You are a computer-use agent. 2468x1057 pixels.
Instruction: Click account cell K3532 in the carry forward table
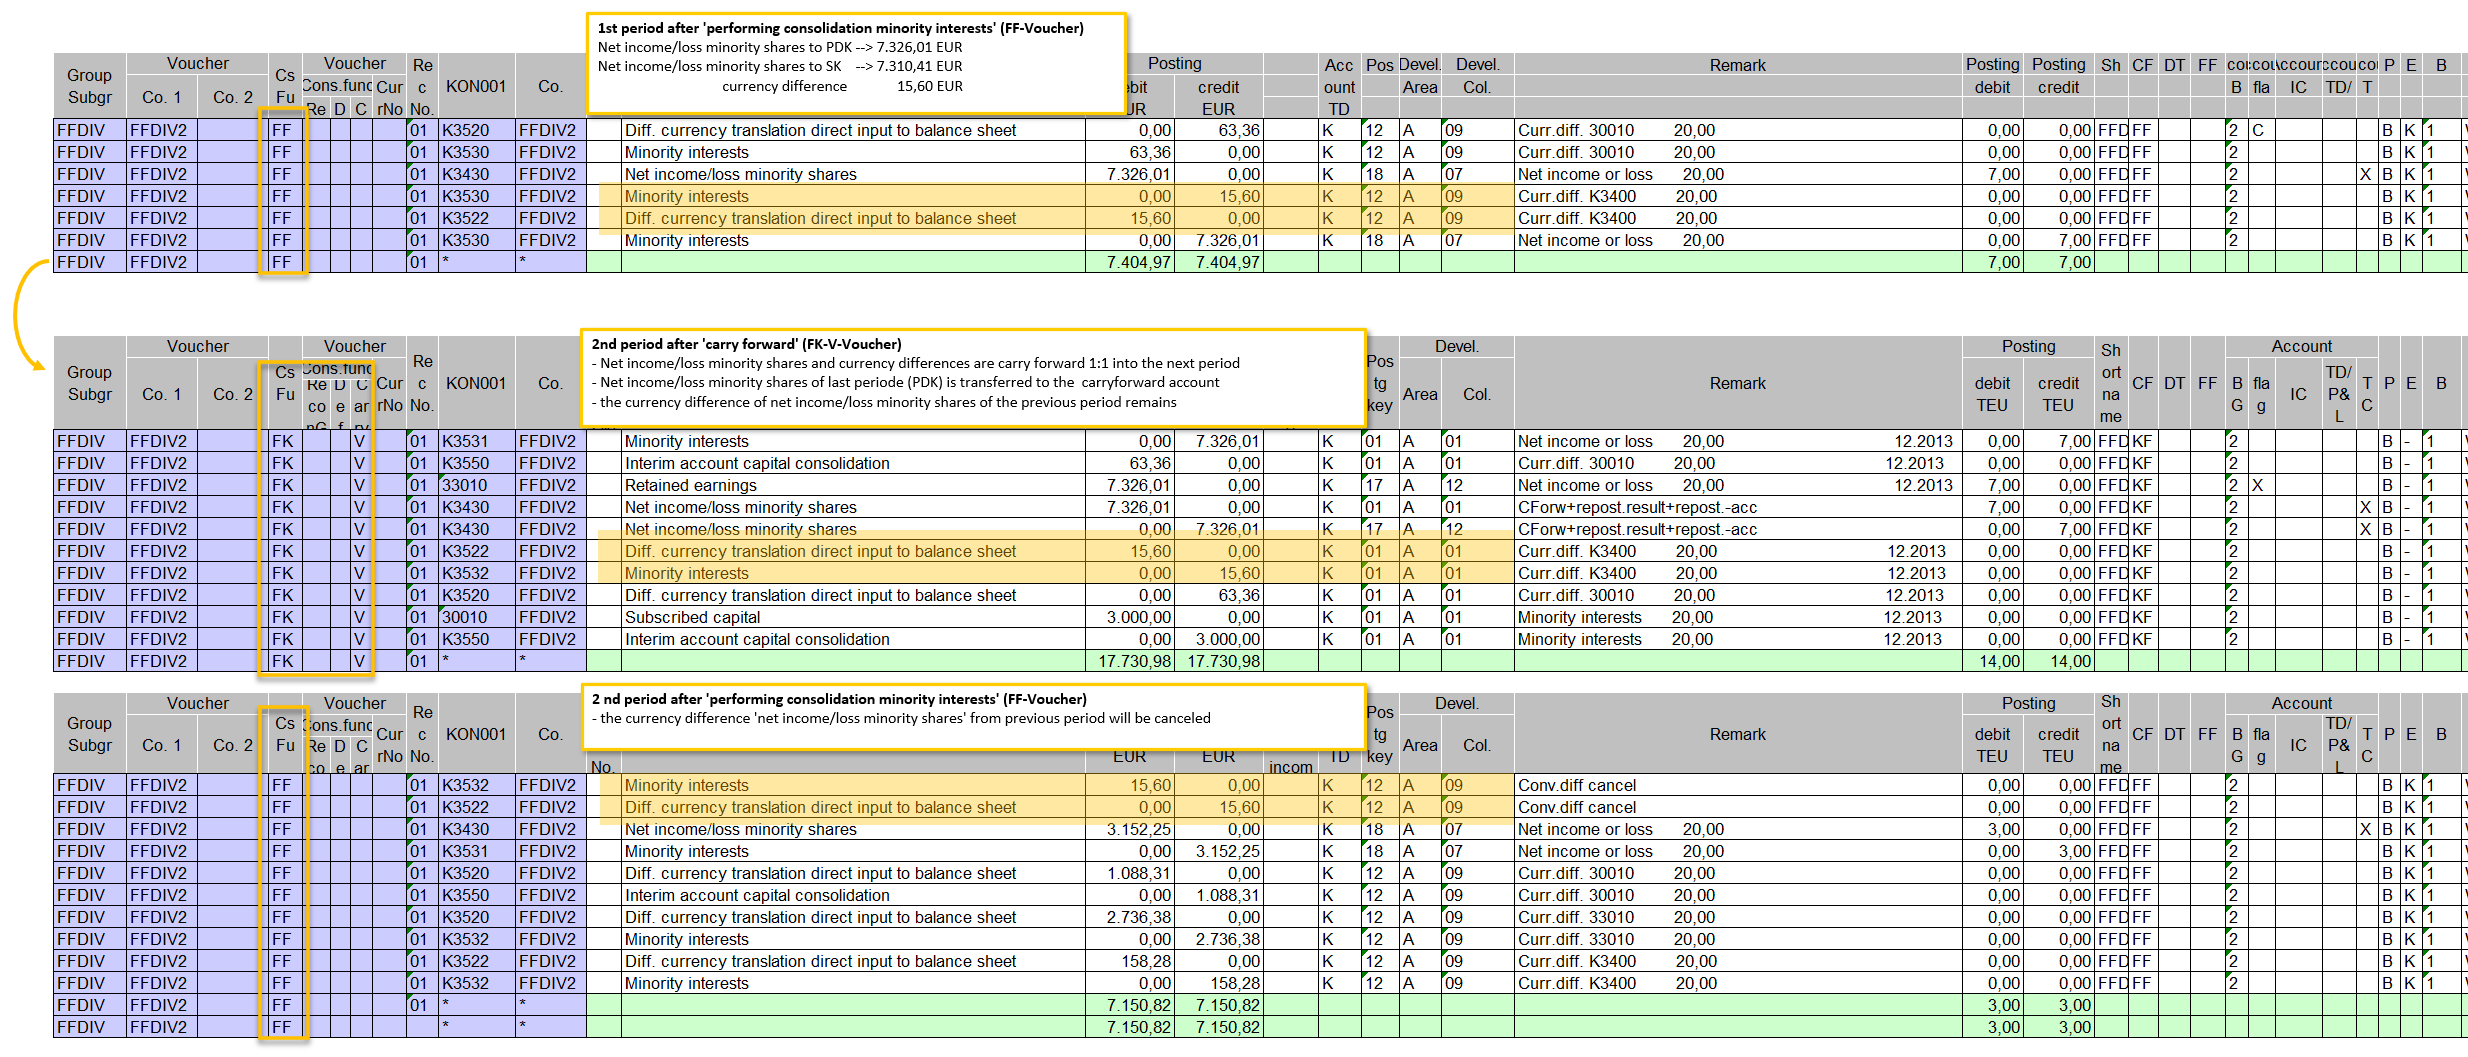476,573
